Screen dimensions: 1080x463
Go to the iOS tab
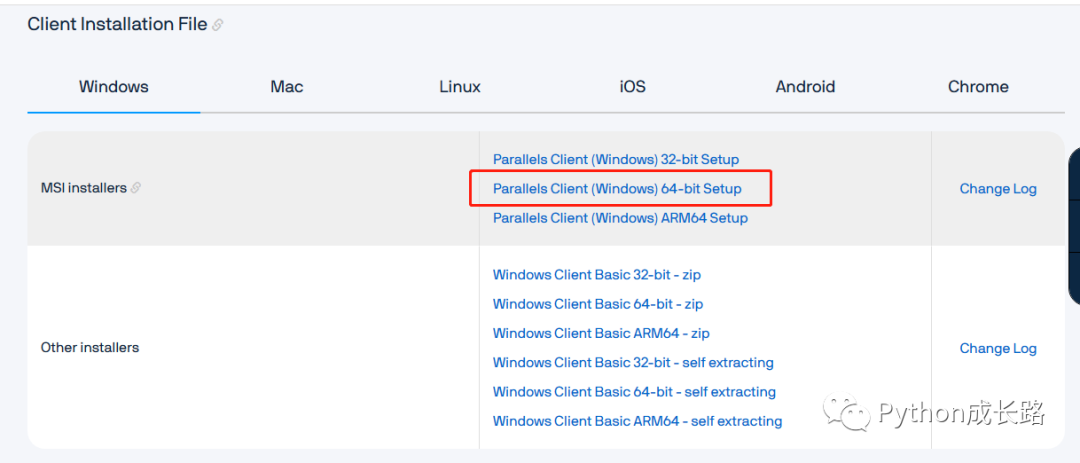click(632, 87)
